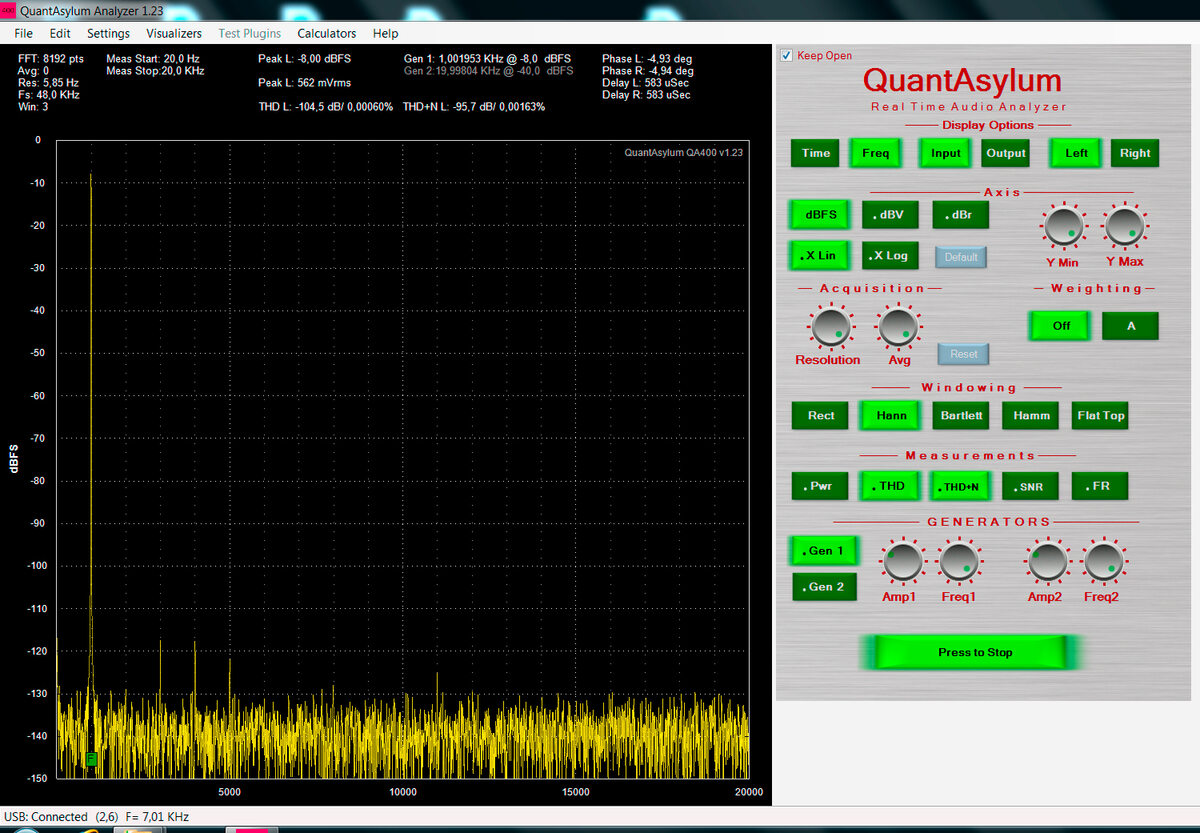Viewport: 1200px width, 833px height.
Task: Click the Freq1 knob
Action: pyautogui.click(x=959, y=562)
